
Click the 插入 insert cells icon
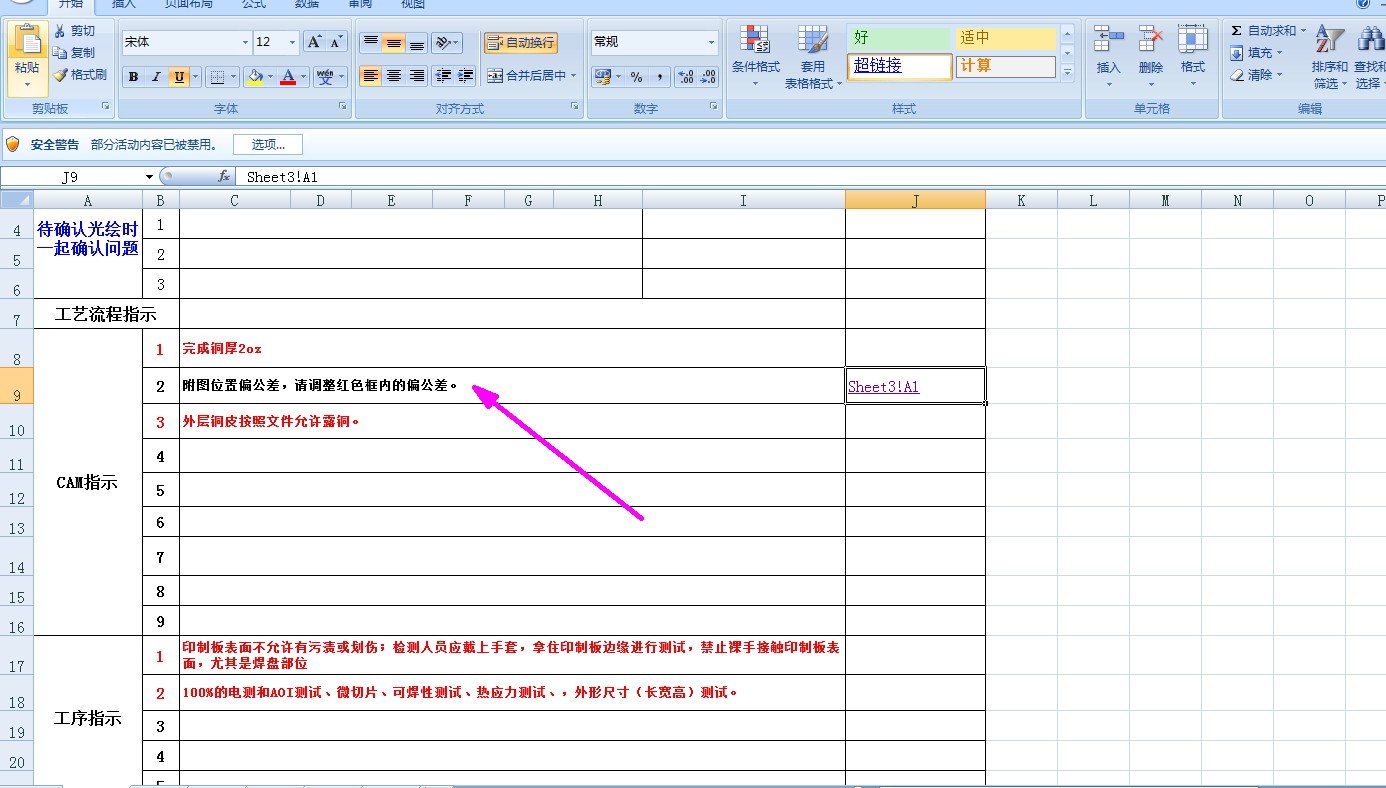point(1109,40)
